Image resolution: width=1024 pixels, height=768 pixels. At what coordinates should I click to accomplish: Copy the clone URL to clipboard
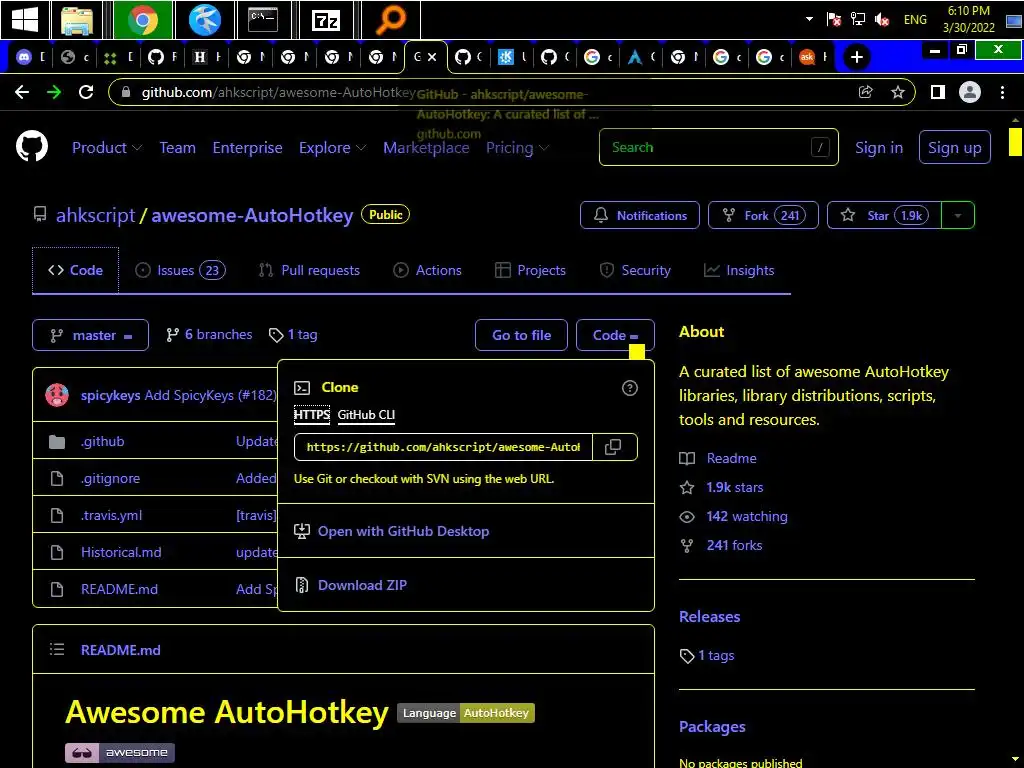click(613, 447)
